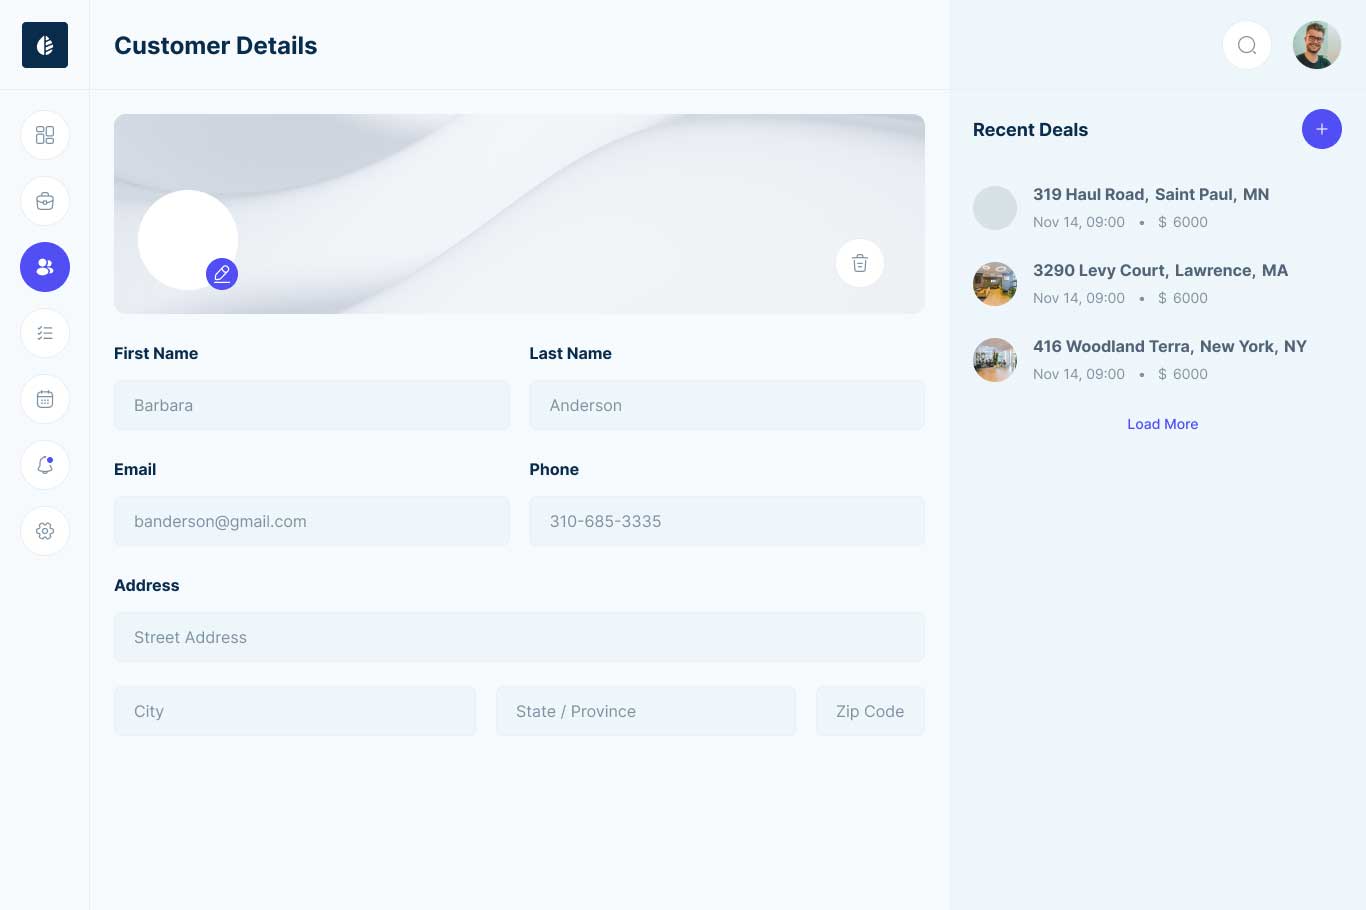Add a new deal with plus button
The image size is (1366, 910).
[1322, 129]
